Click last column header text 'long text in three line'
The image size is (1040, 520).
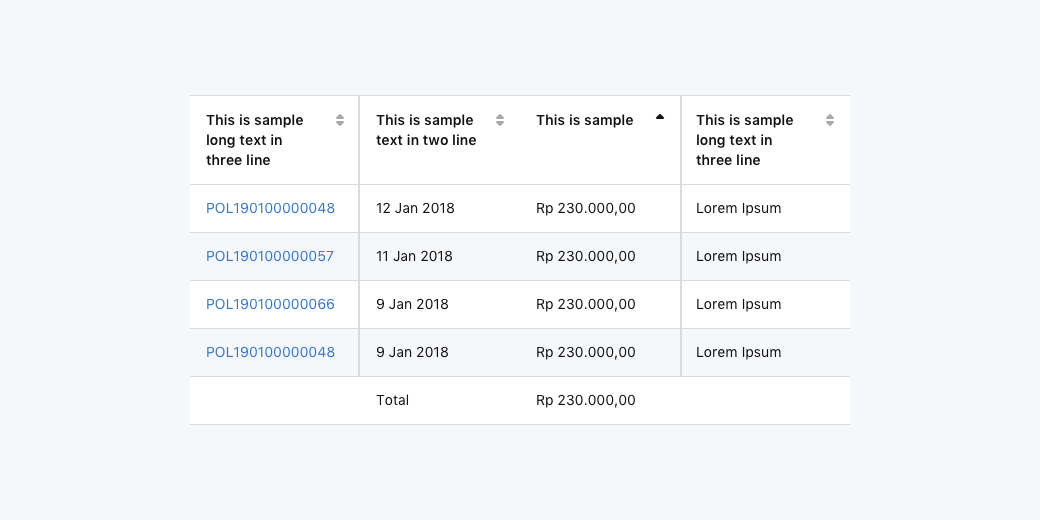point(744,140)
